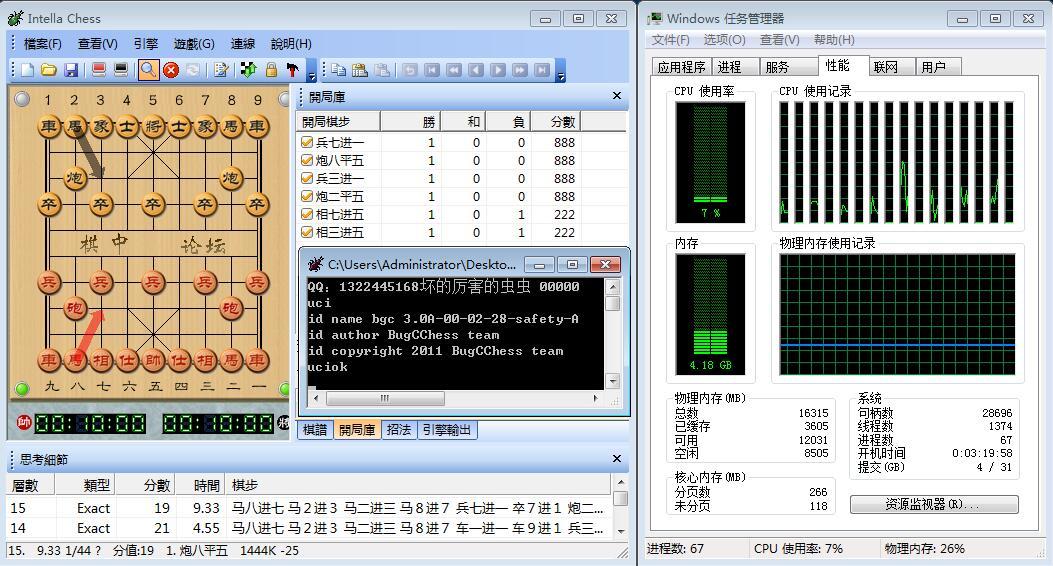The width and height of the screenshot is (1053, 566).
Task: Close the 開局庫 panel
Action: tap(616, 96)
